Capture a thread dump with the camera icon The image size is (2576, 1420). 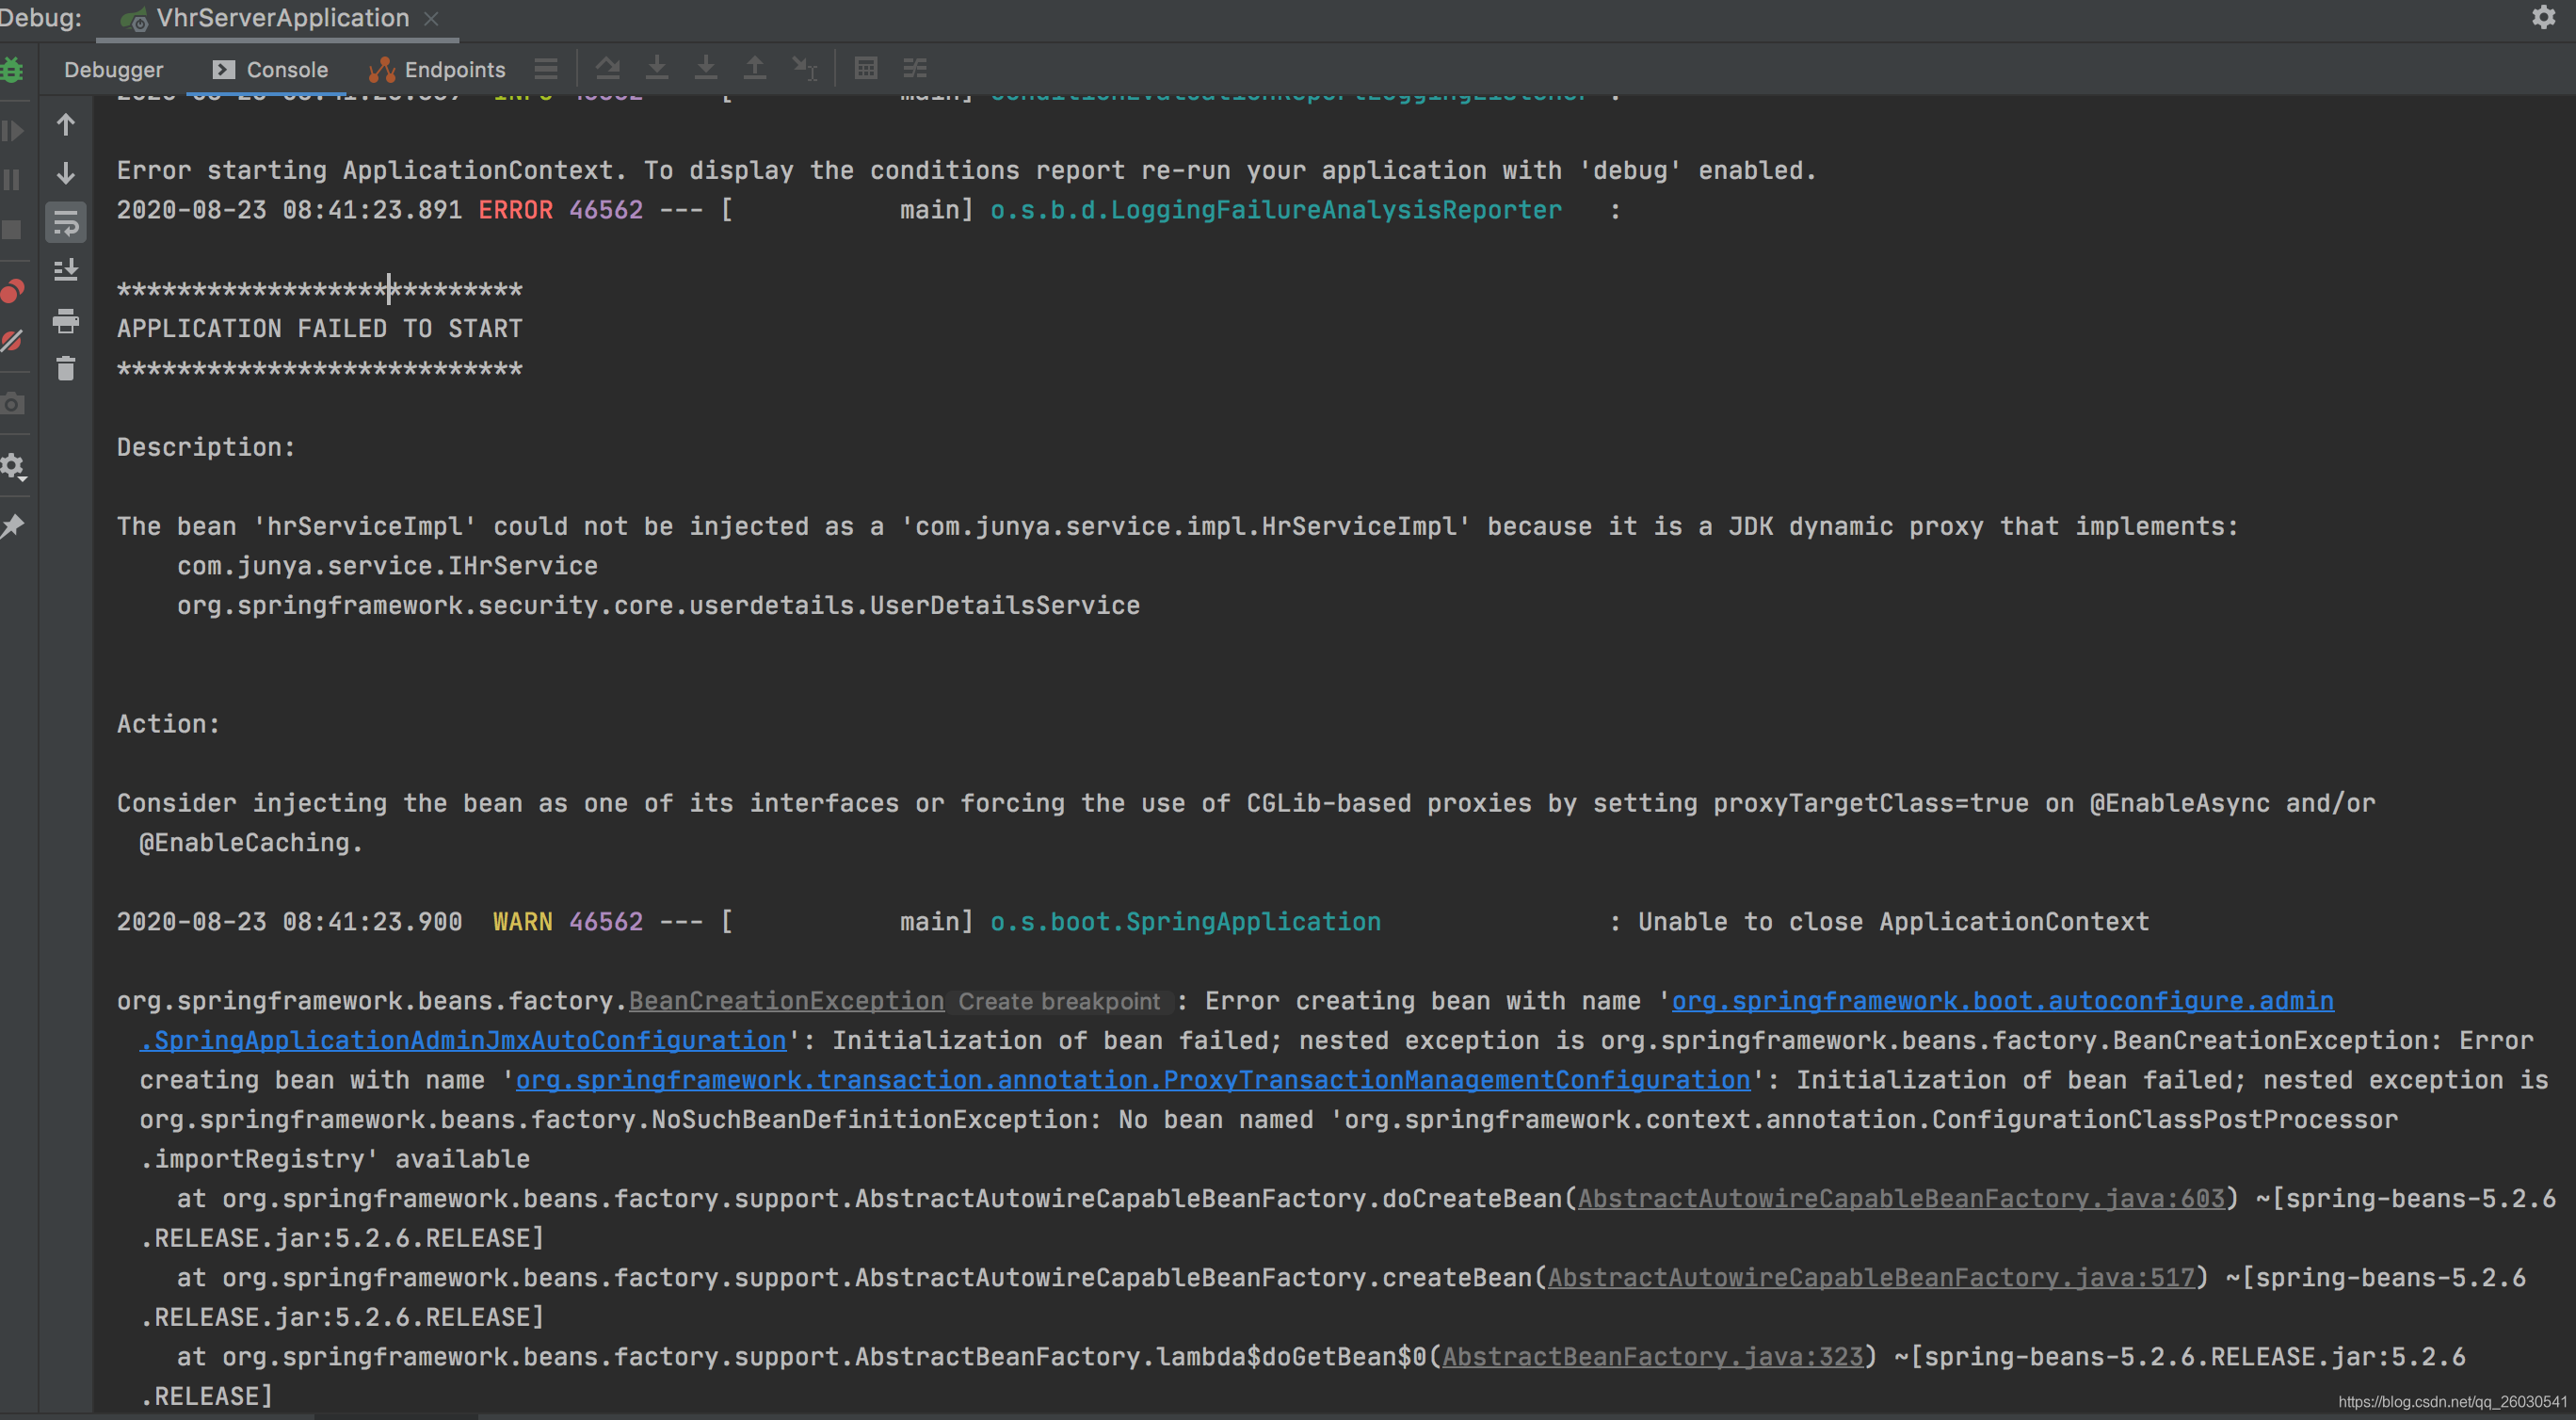(14, 403)
